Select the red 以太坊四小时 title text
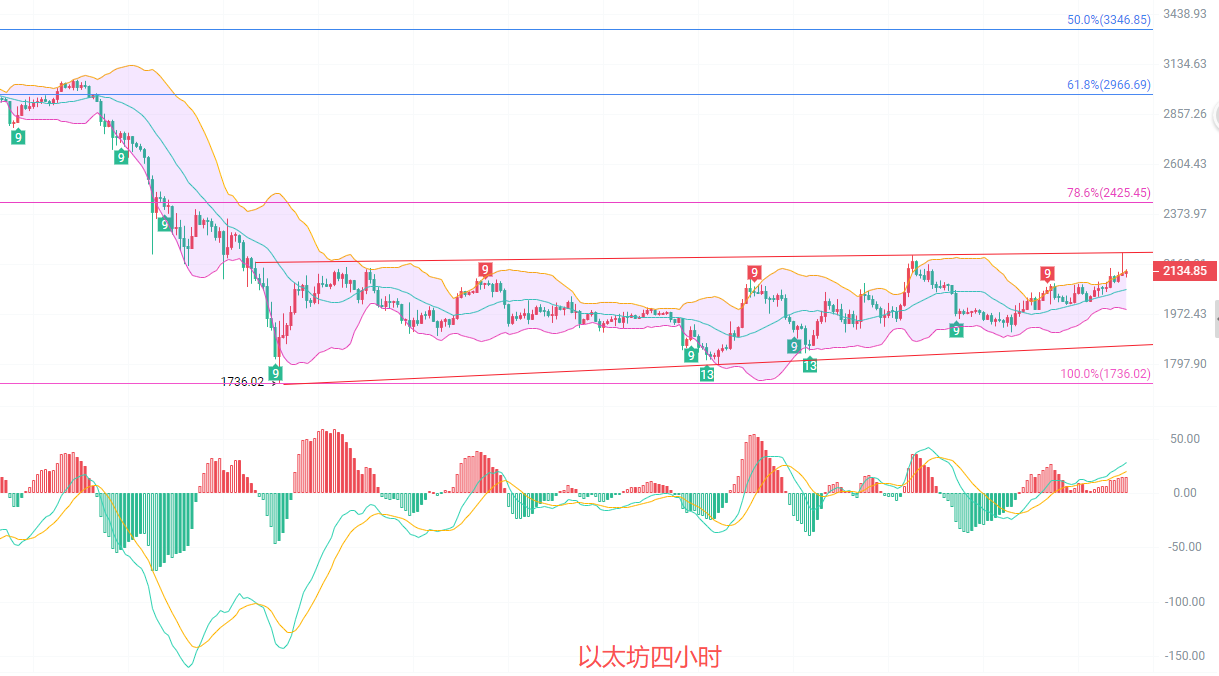Viewport: 1219px width, 676px height. (649, 657)
